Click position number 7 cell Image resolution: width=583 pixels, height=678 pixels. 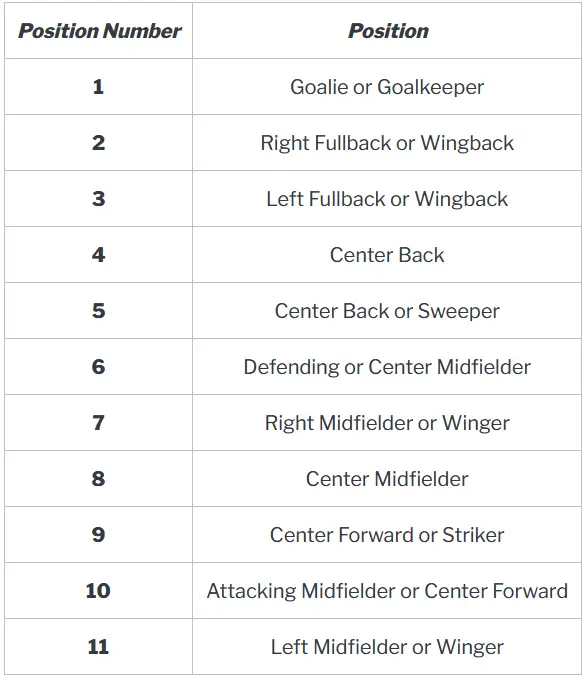pos(99,422)
